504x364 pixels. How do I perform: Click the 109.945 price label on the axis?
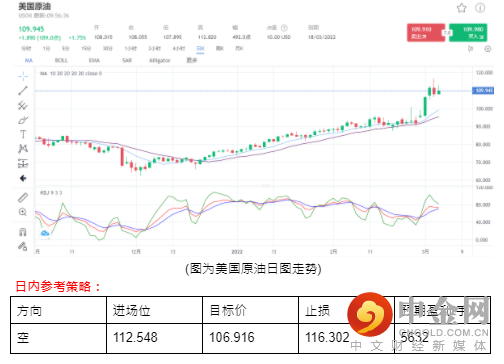(483, 90)
